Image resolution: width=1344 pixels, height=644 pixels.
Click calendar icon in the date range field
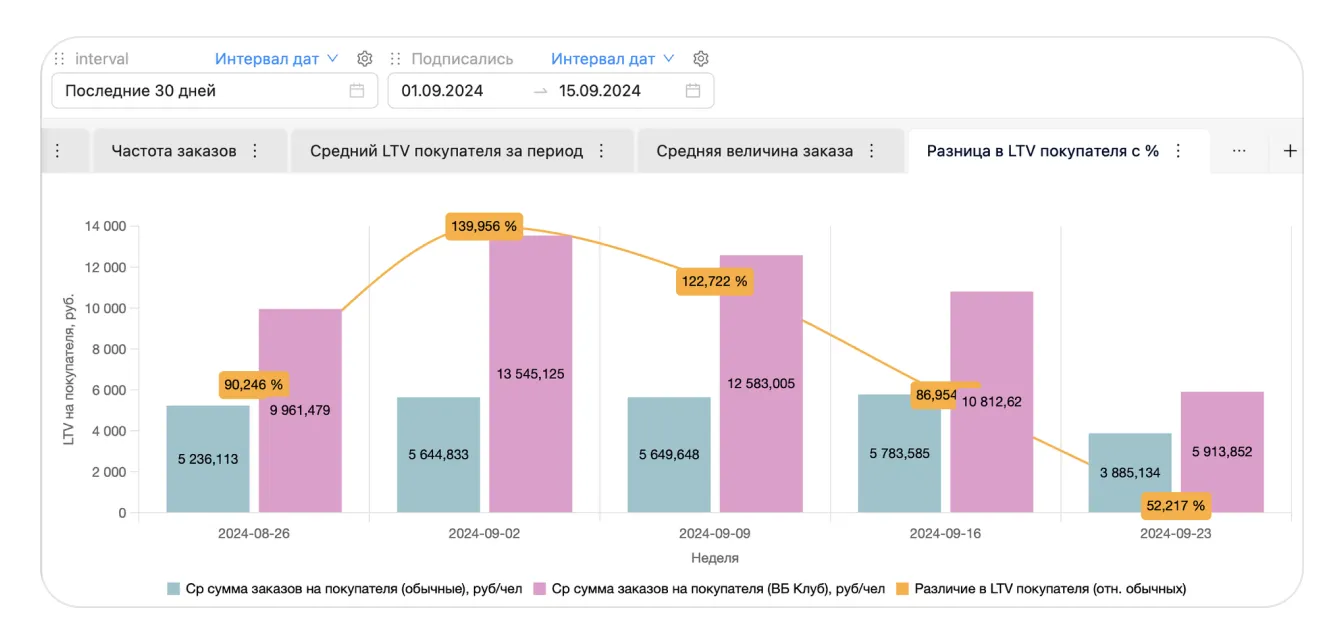coord(693,91)
